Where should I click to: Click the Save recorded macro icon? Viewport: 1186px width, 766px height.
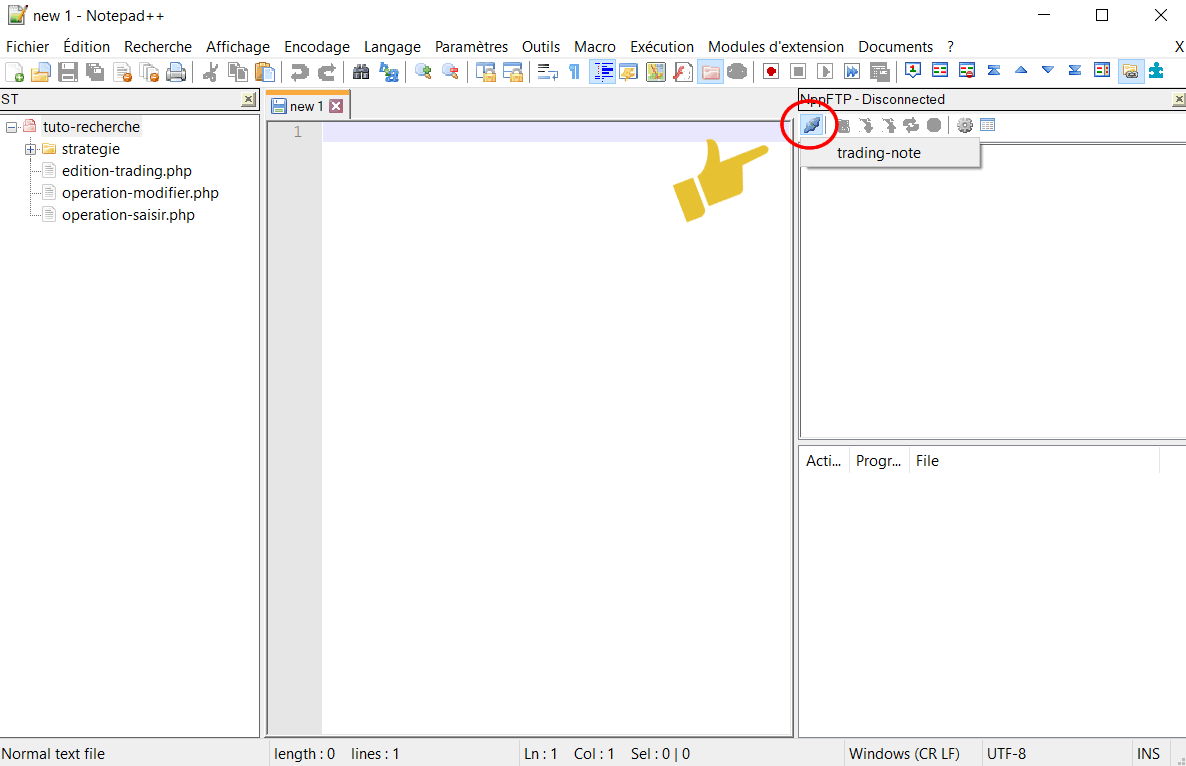879,72
